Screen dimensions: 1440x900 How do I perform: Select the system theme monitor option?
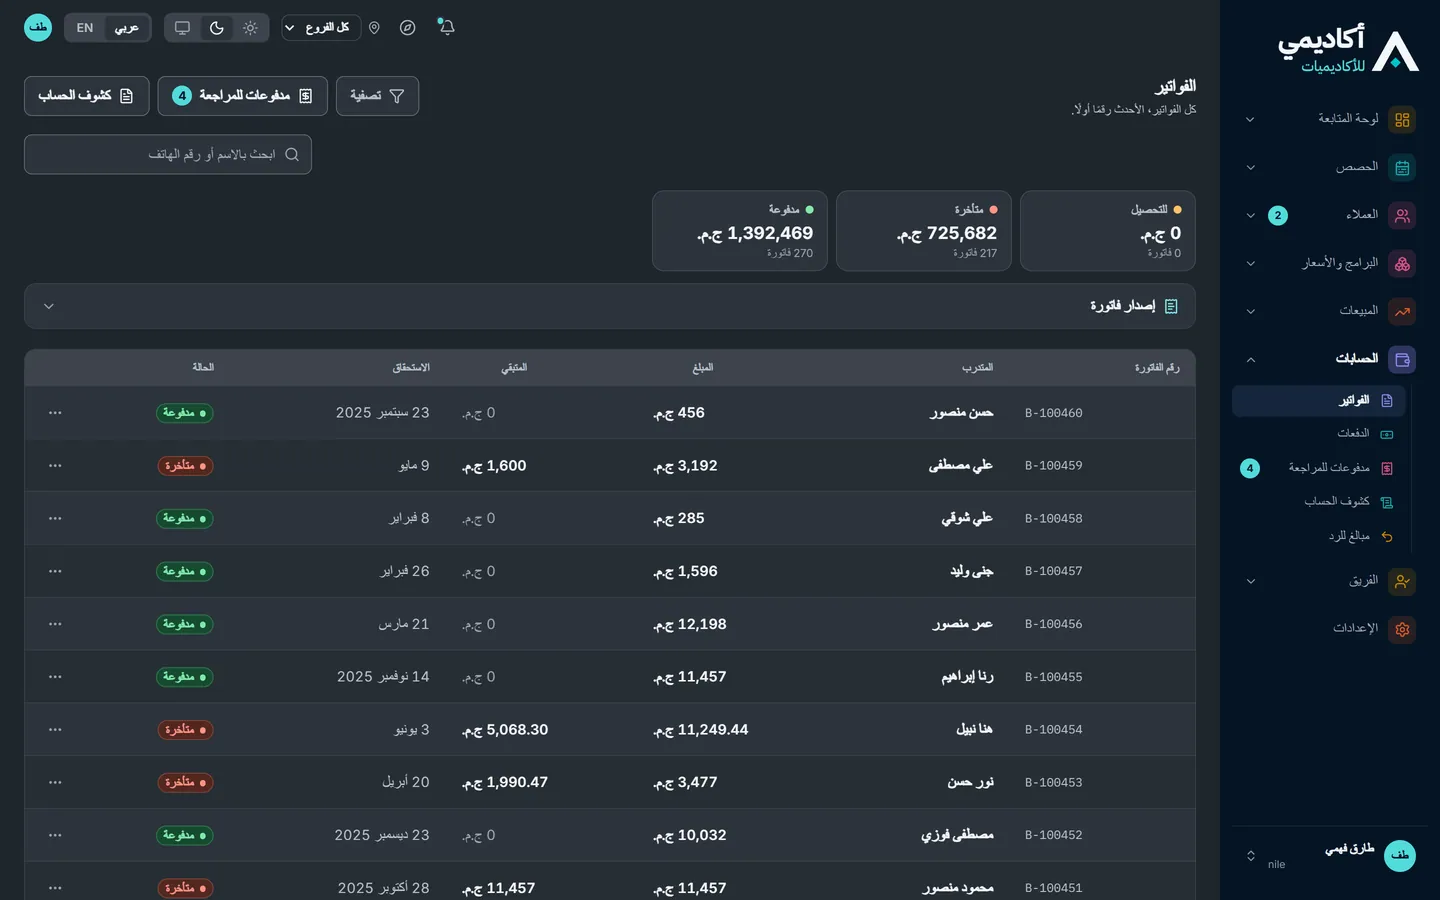point(182,28)
